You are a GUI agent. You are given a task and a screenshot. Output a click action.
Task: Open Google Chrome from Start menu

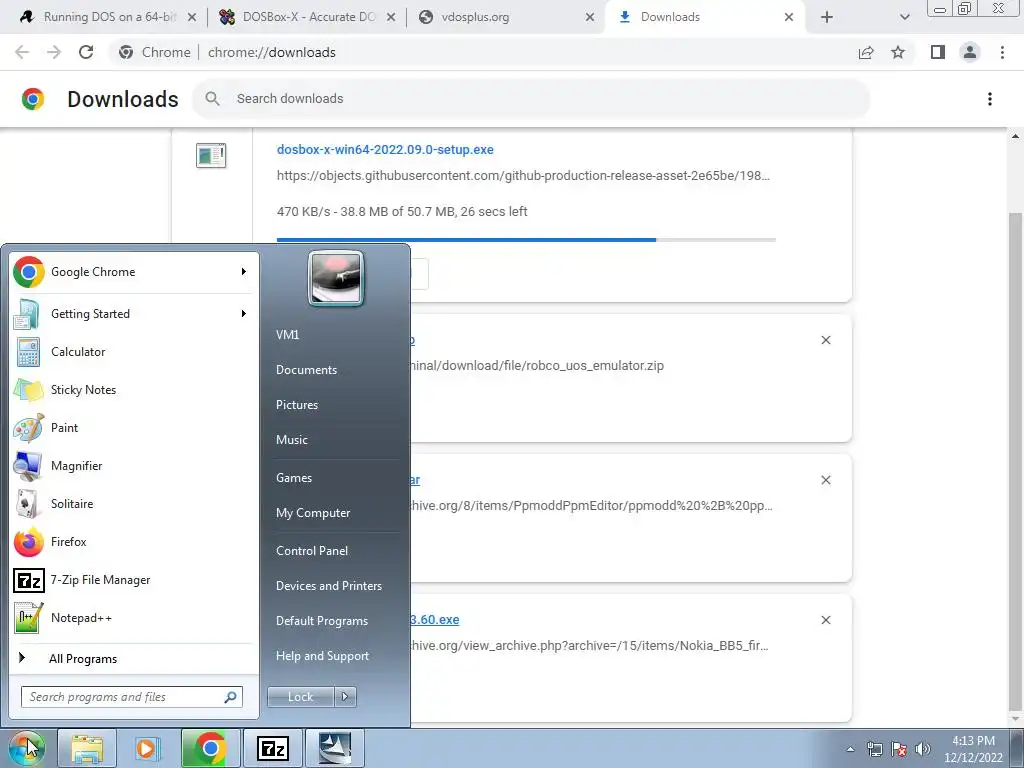click(134, 272)
